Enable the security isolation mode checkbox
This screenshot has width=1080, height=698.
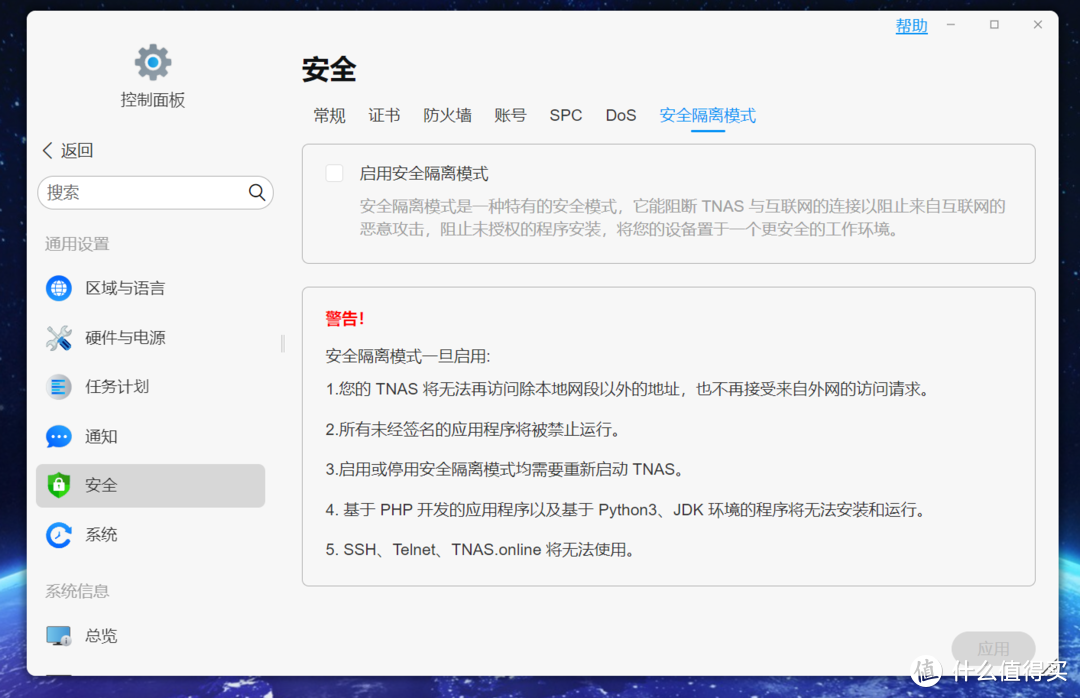(x=335, y=173)
